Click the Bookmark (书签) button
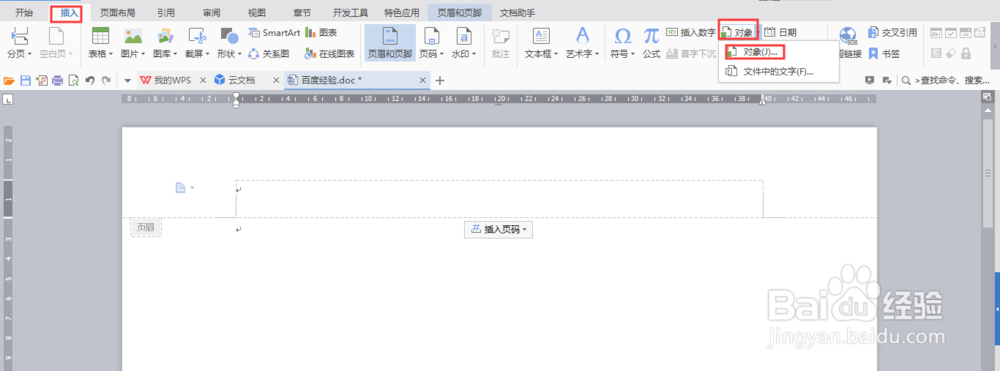1000x371 pixels. point(885,54)
